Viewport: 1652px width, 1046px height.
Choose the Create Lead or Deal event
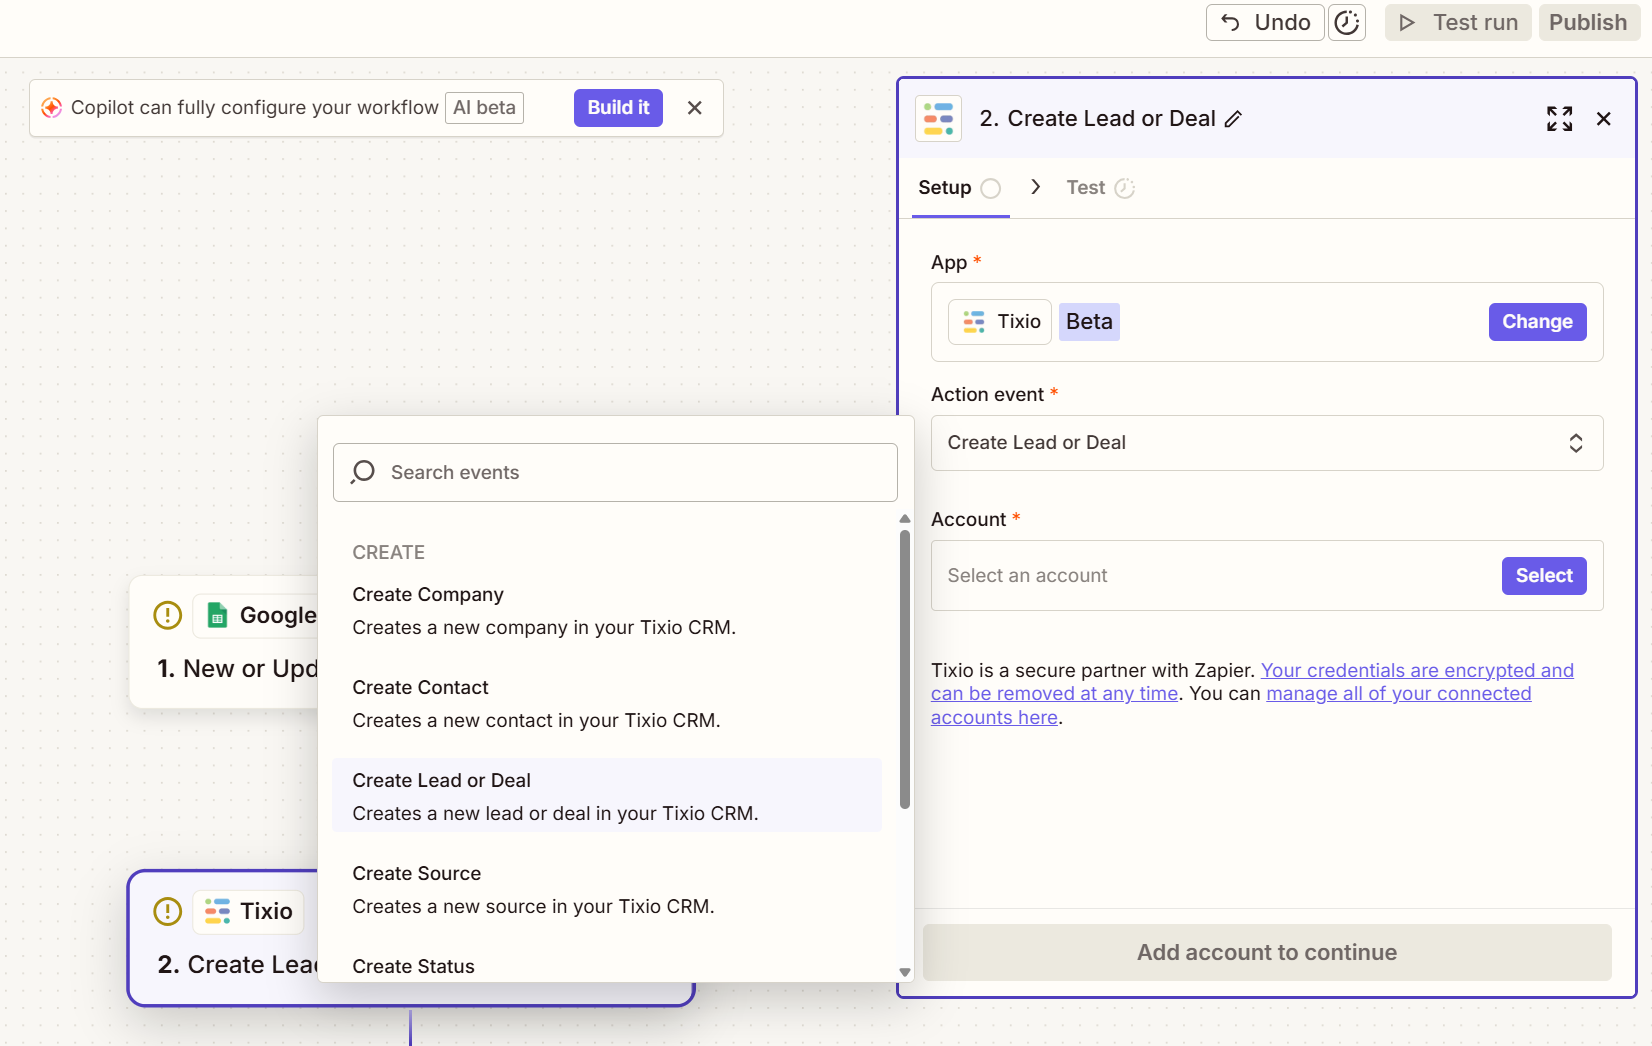(x=606, y=796)
